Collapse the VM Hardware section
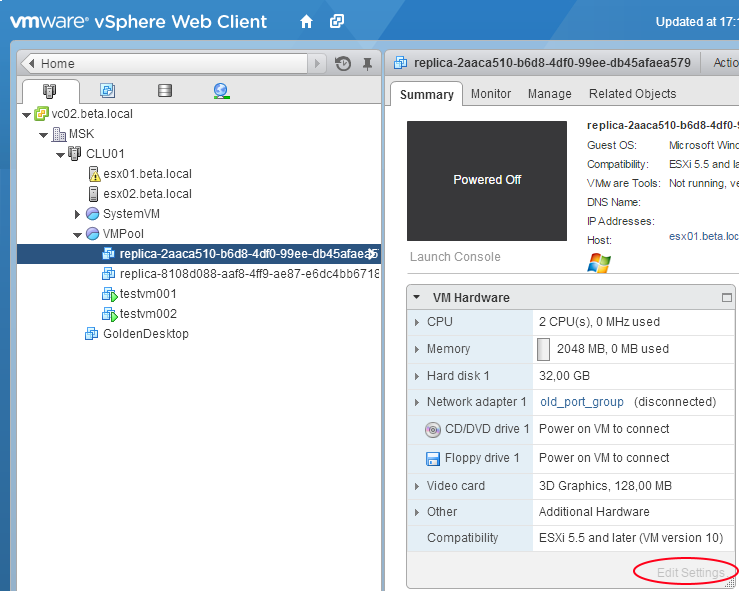739x591 pixels. click(x=417, y=297)
